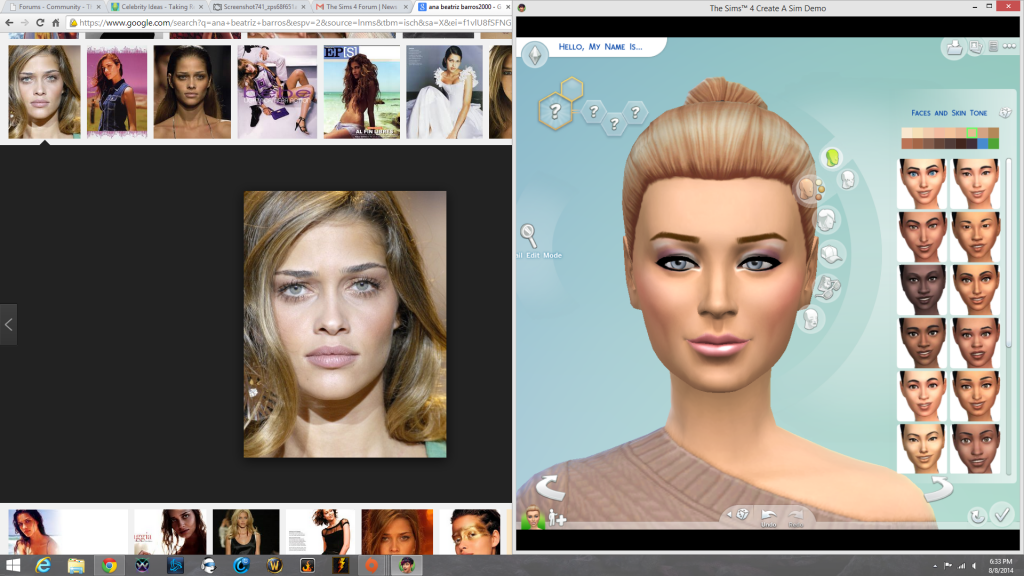
Task: Click the magnifying glass Detail Edit Mode icon
Action: coord(529,235)
